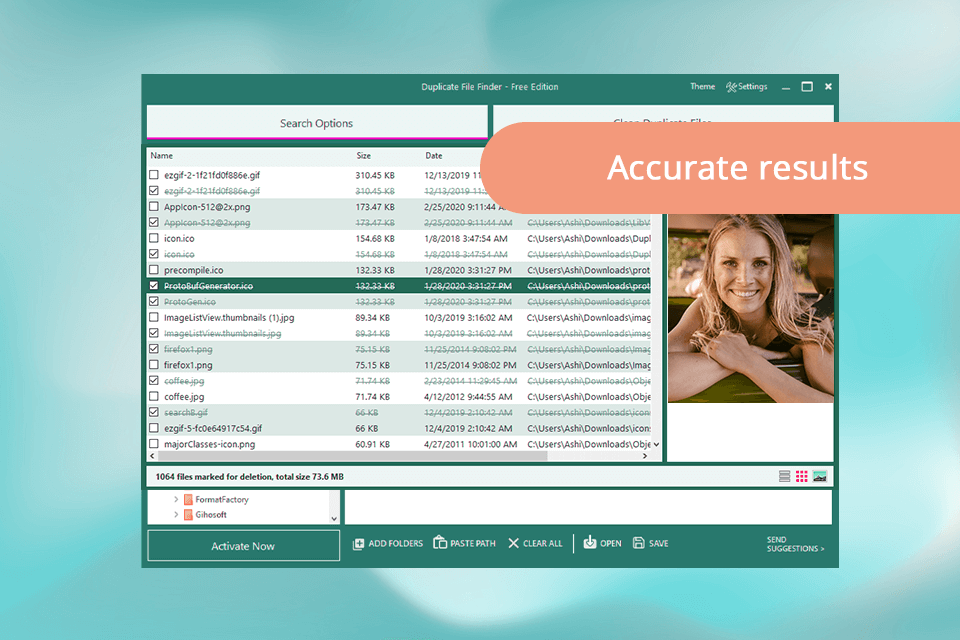Click the empty folder path field

coord(588,507)
